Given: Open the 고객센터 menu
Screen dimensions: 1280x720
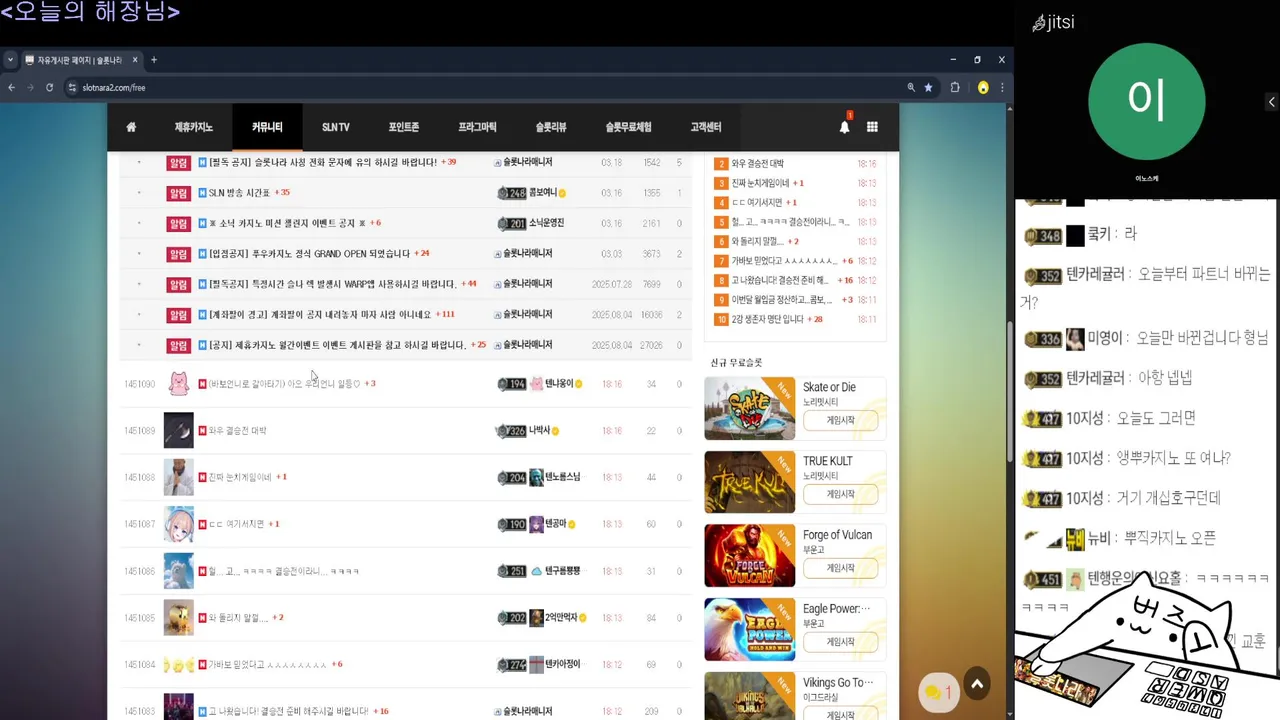Looking at the screenshot, I should 705,127.
